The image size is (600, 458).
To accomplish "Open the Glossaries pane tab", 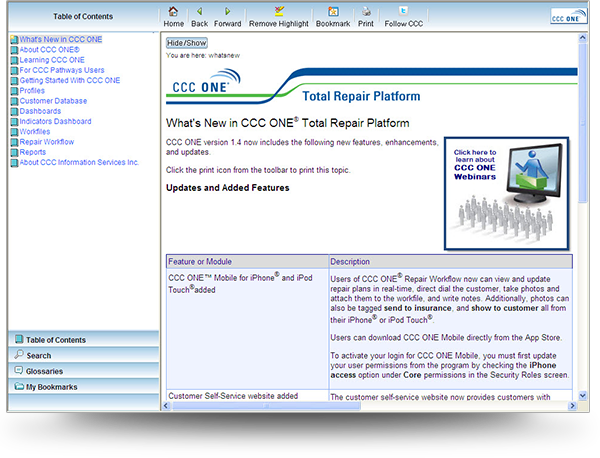I will [83, 371].
